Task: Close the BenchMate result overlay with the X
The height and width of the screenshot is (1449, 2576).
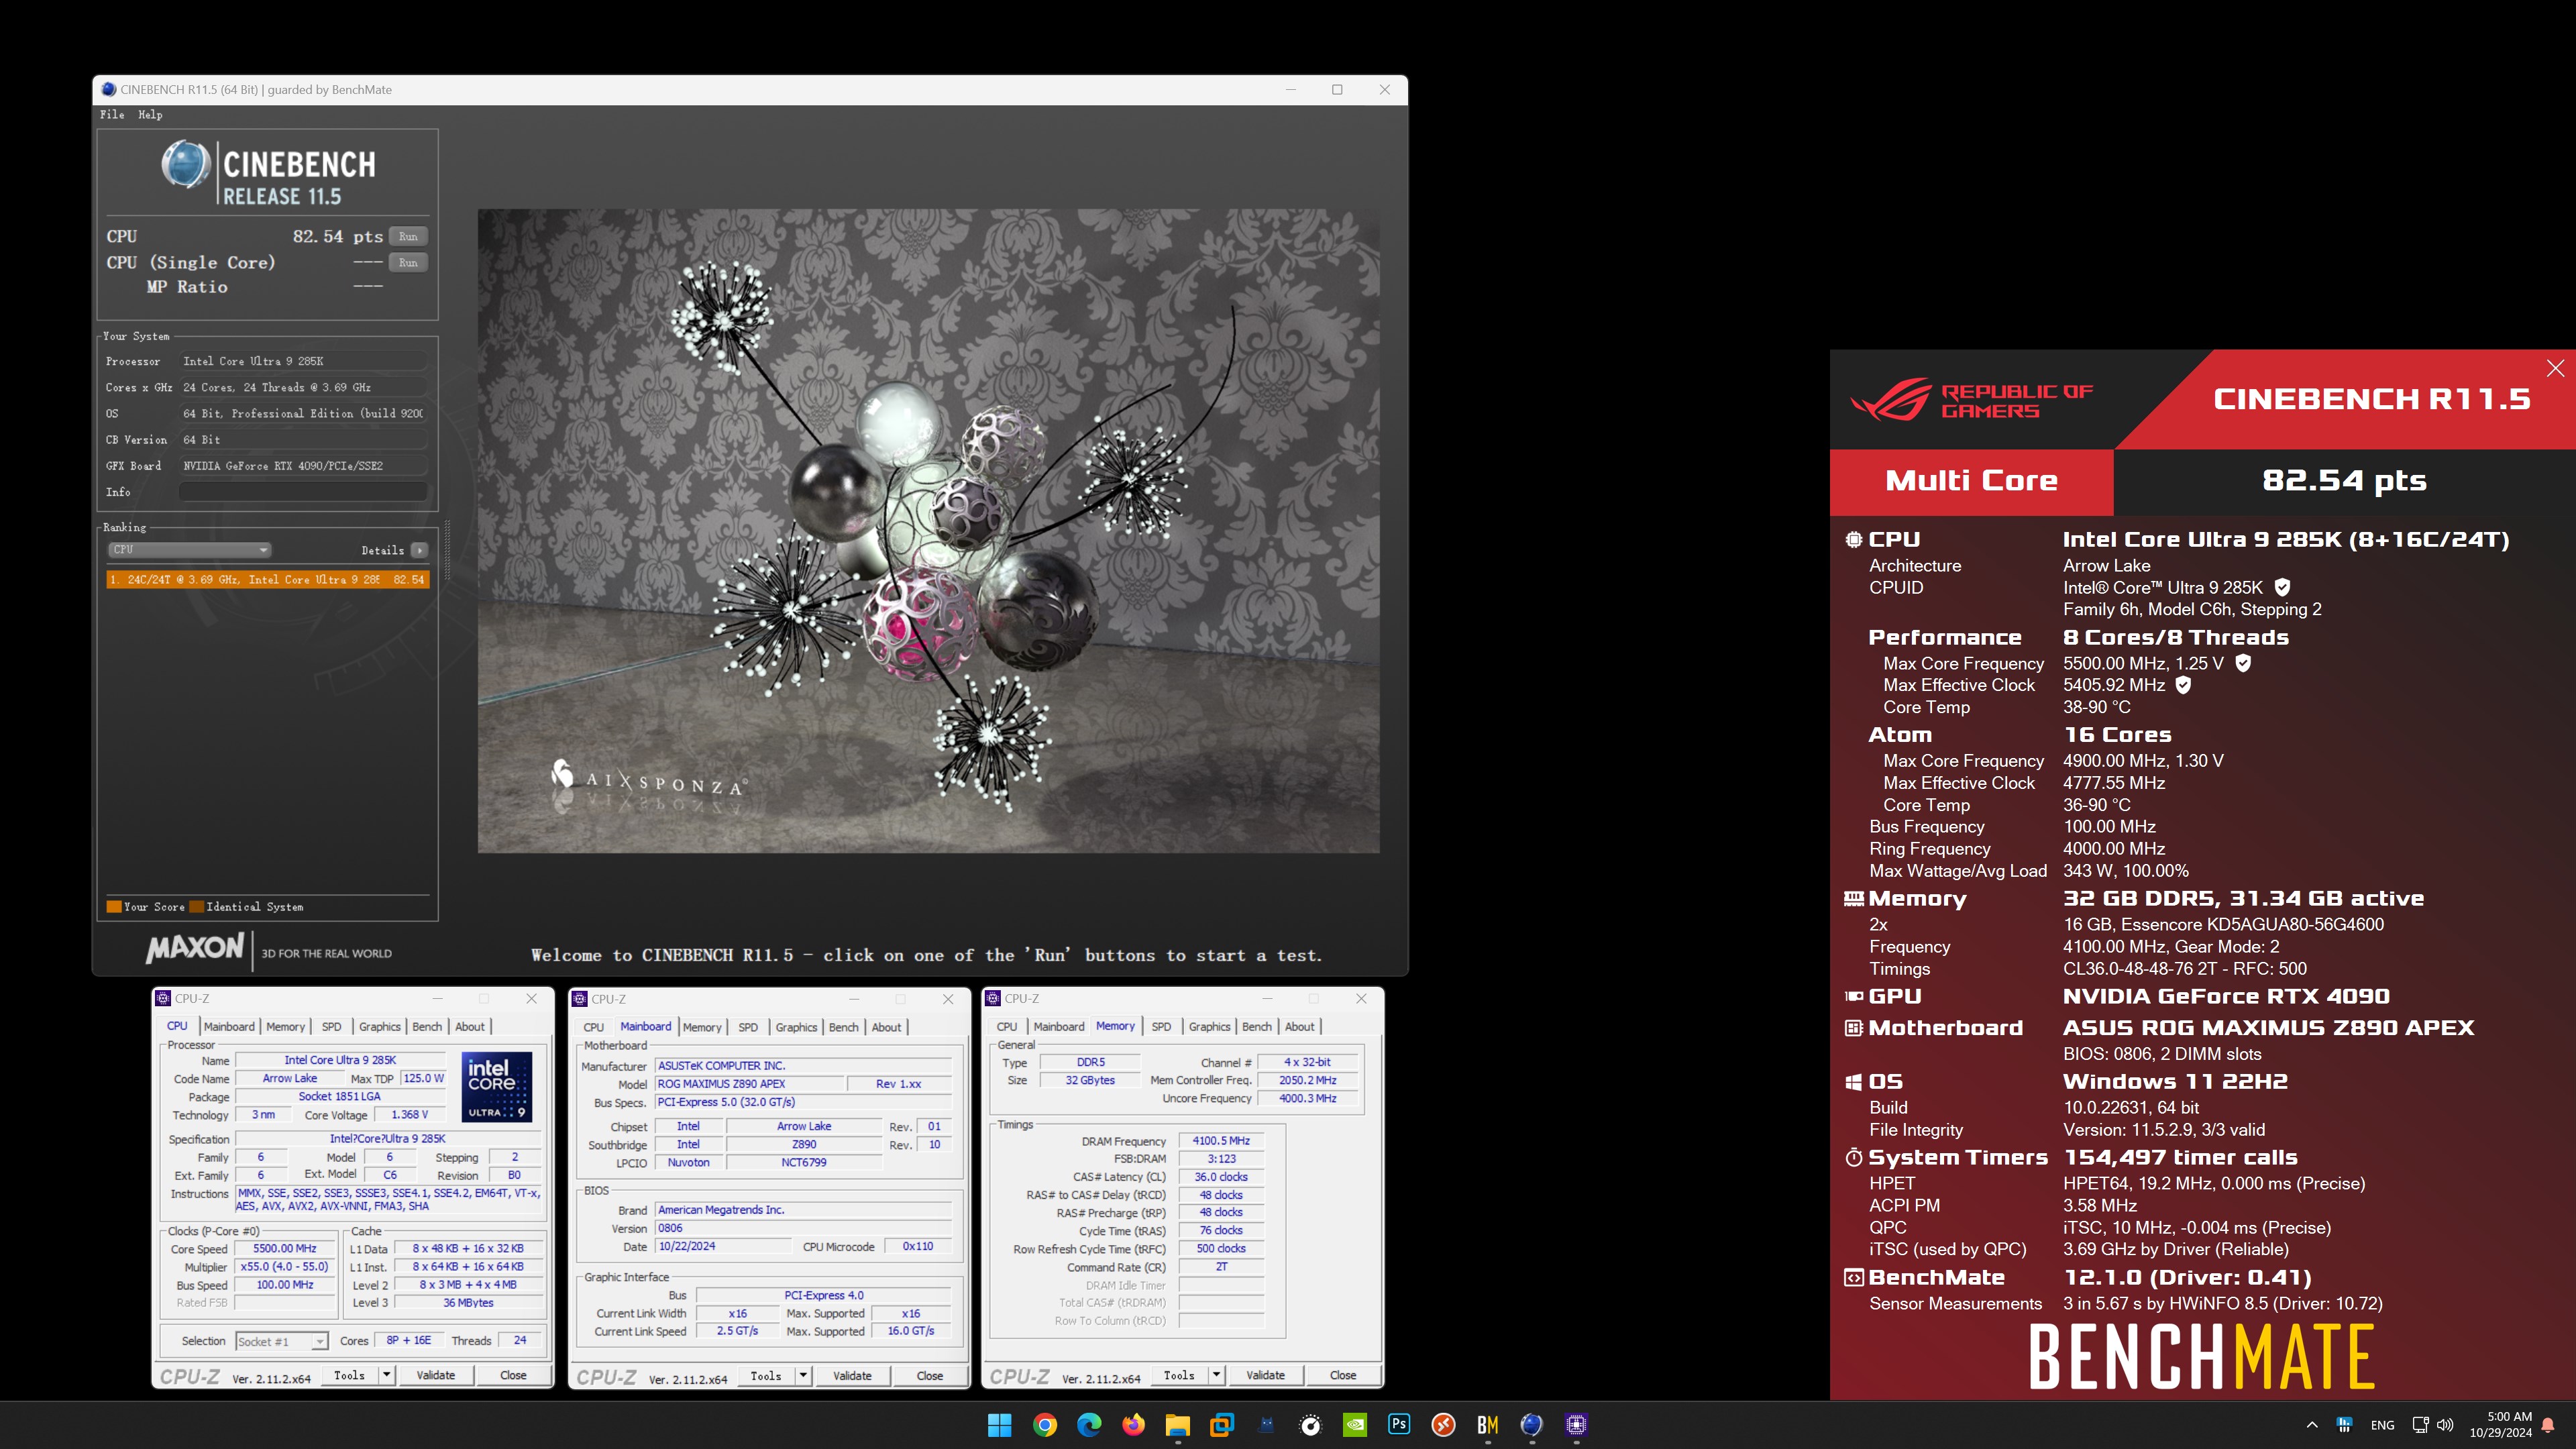Action: point(2555,368)
